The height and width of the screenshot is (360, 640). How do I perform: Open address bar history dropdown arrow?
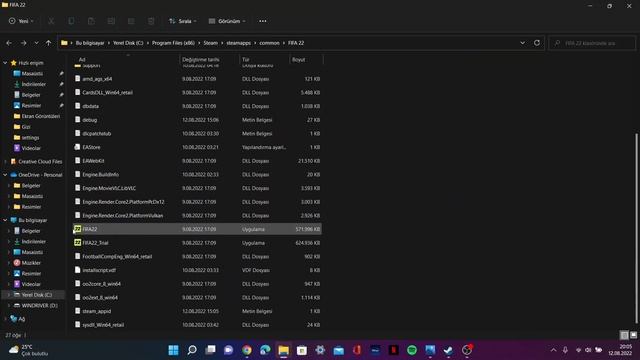(522, 43)
